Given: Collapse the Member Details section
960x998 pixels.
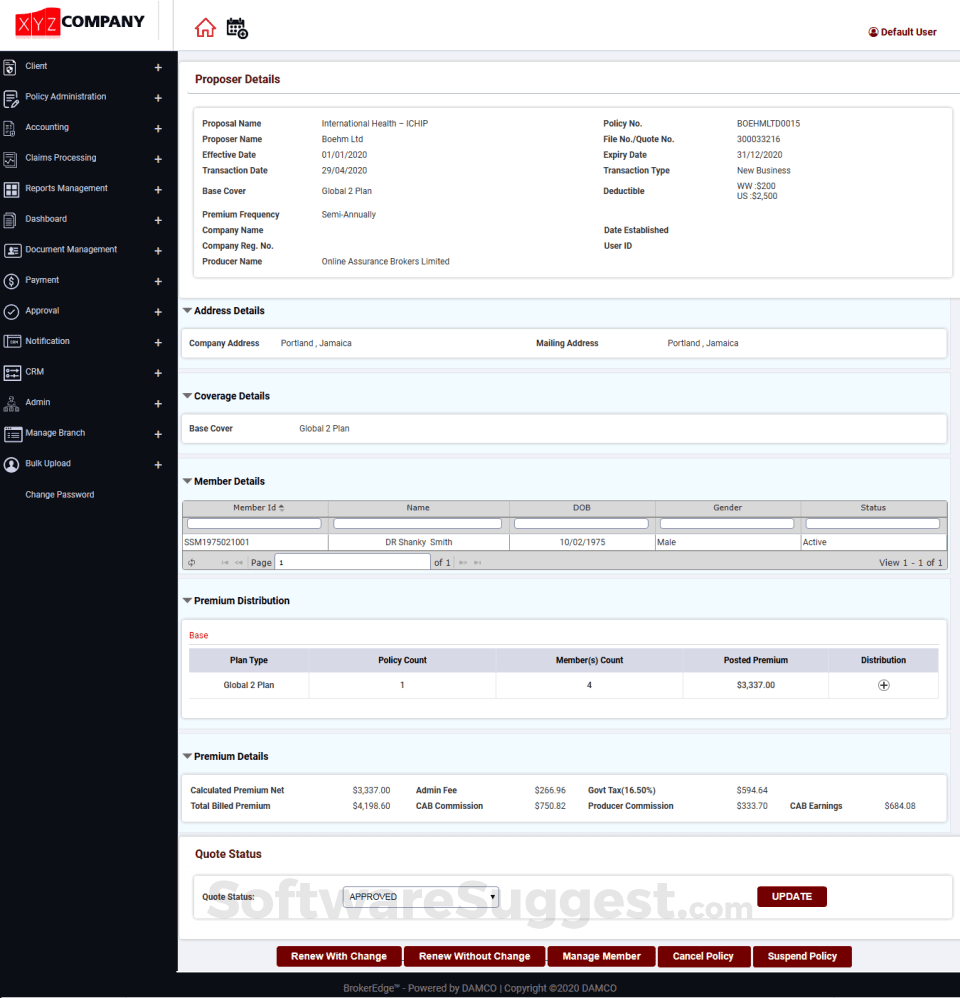Looking at the screenshot, I should click(187, 482).
